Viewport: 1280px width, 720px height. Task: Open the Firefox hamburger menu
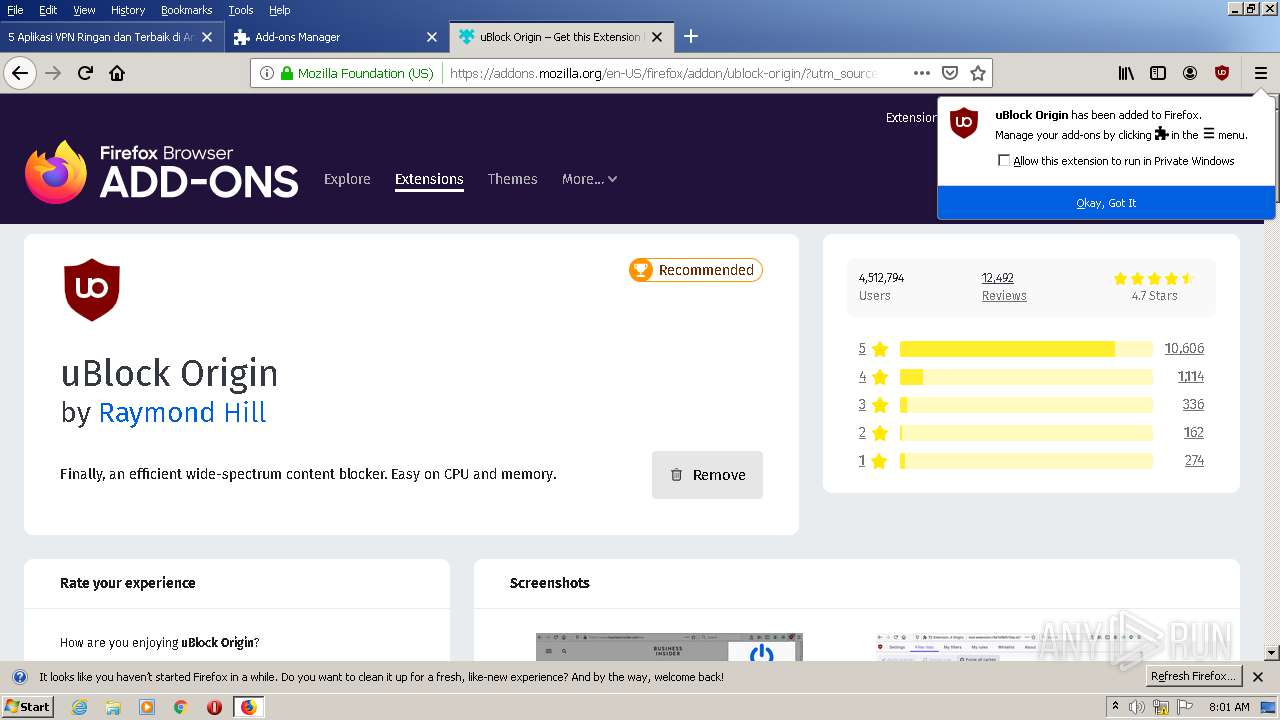point(1260,73)
